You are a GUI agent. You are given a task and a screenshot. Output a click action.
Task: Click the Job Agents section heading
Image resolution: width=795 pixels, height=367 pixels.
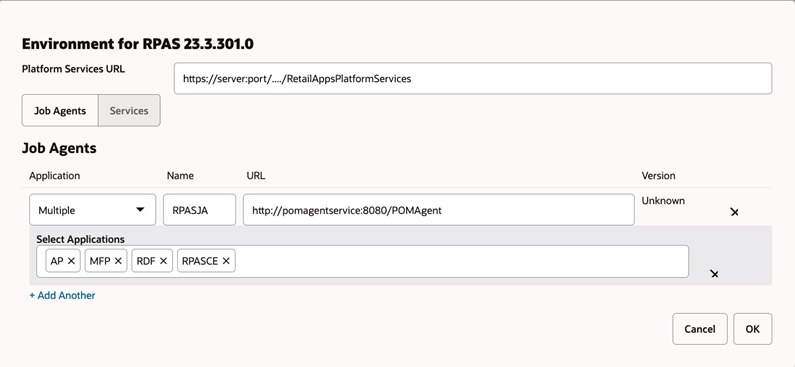click(x=59, y=149)
